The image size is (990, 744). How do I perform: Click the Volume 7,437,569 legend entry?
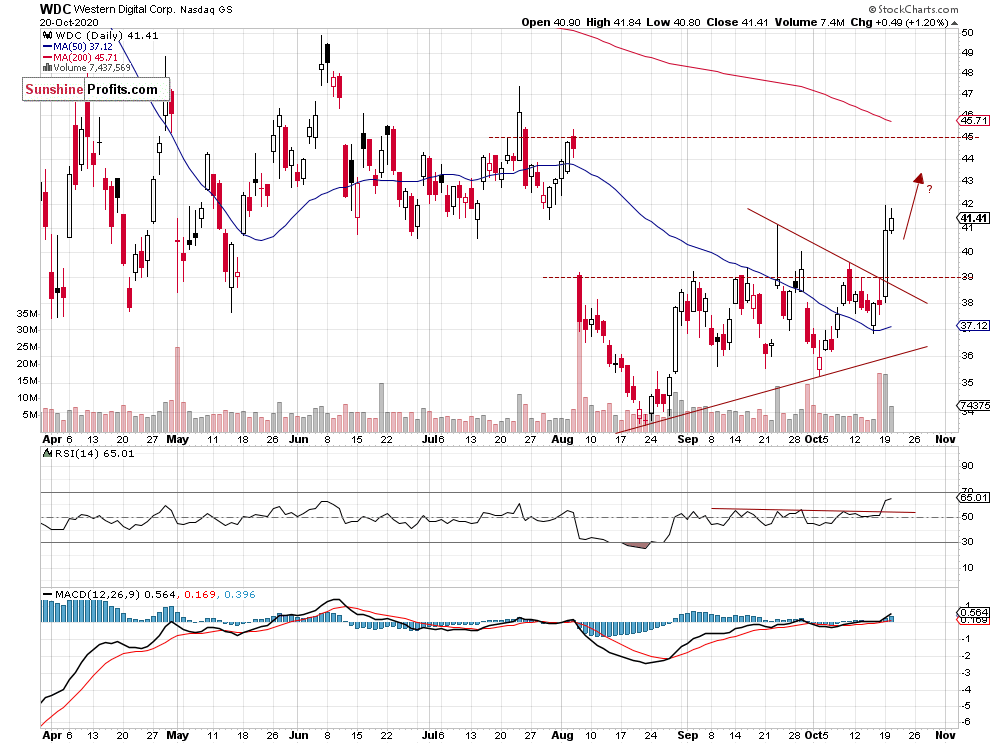[x=92, y=68]
